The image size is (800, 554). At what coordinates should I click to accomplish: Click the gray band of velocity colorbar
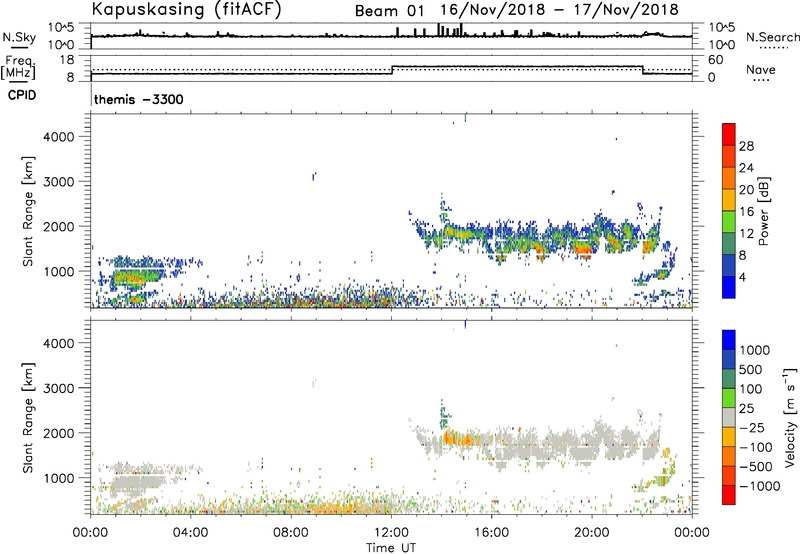[x=729, y=417]
